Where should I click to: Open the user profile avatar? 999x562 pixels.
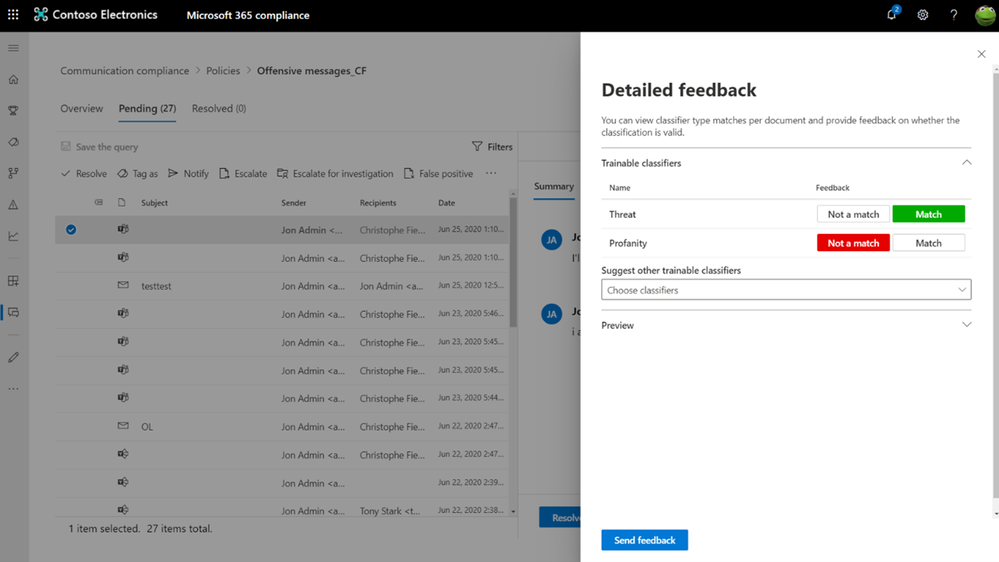[985, 15]
